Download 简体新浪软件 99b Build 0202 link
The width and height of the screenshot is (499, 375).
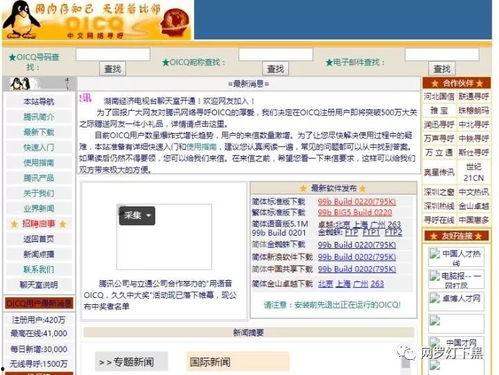(357, 257)
